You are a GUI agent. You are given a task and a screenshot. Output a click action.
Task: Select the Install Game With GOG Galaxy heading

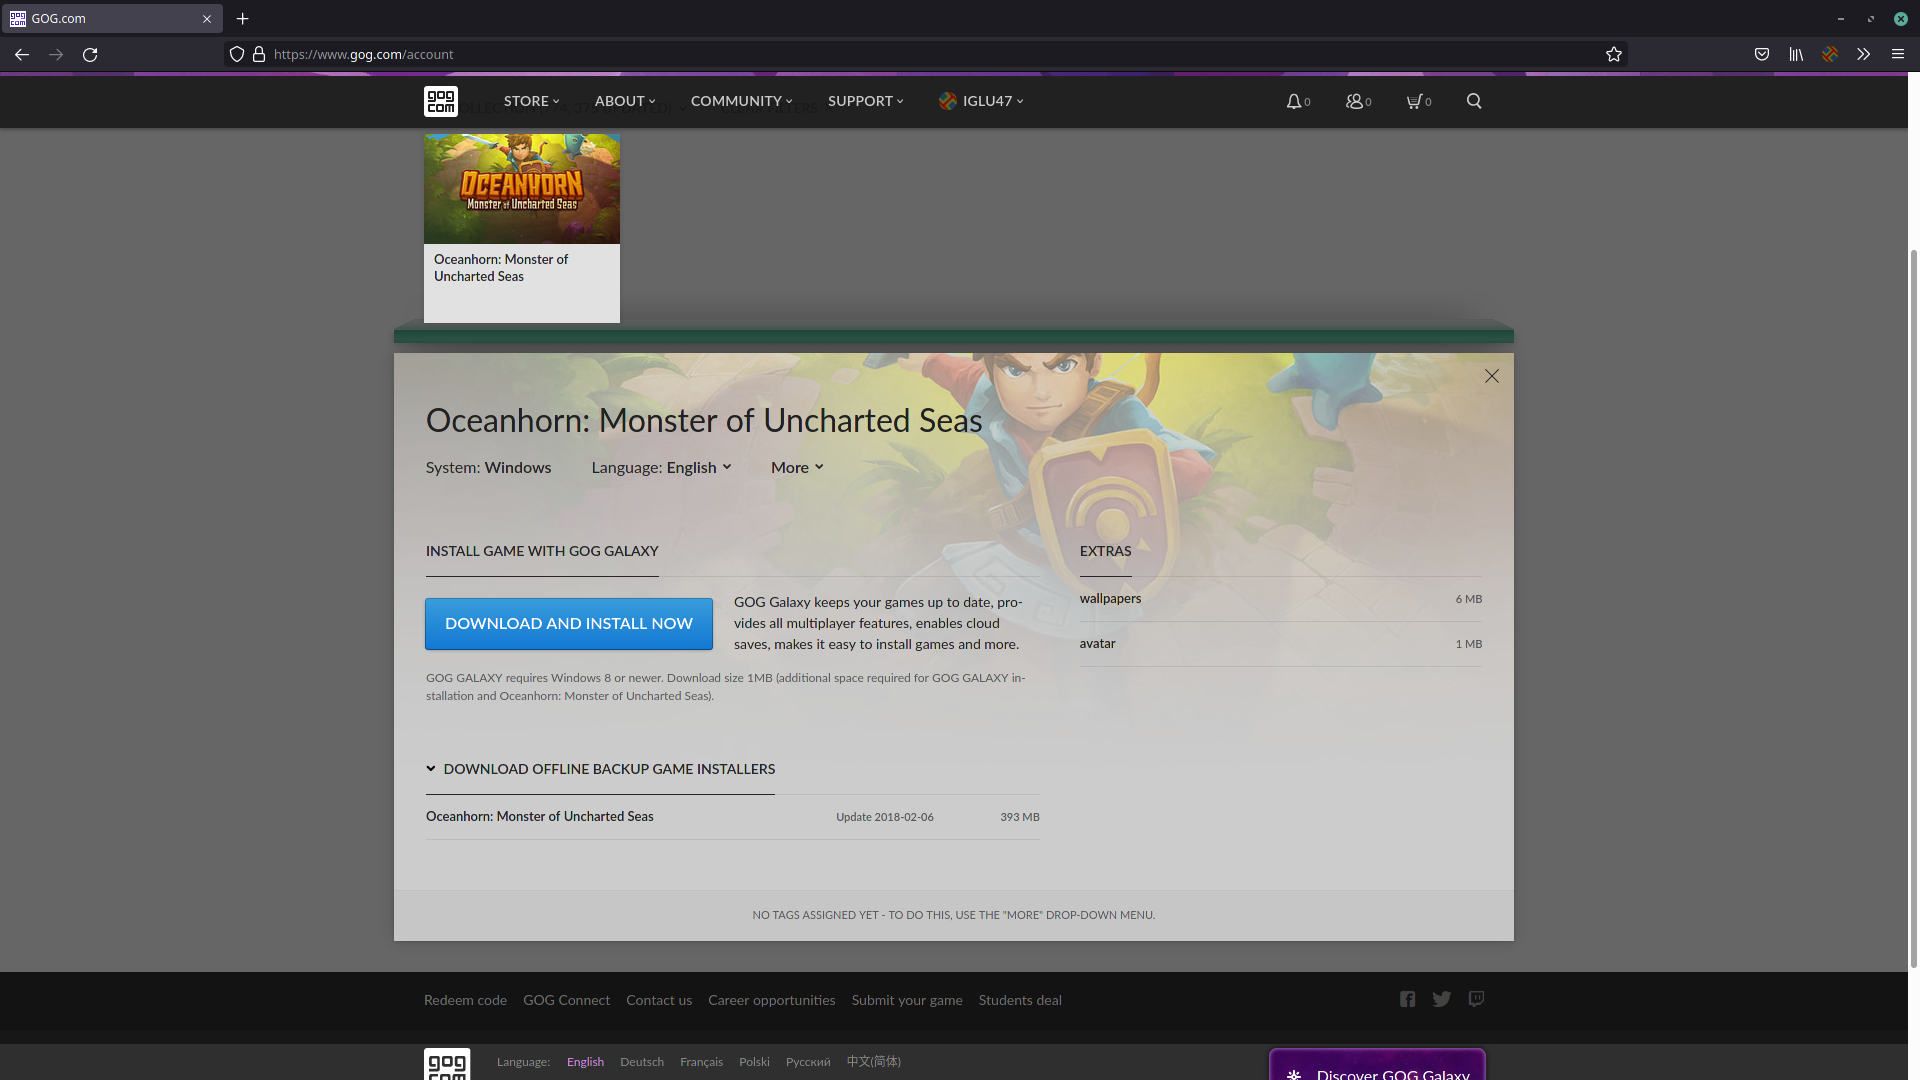542,551
